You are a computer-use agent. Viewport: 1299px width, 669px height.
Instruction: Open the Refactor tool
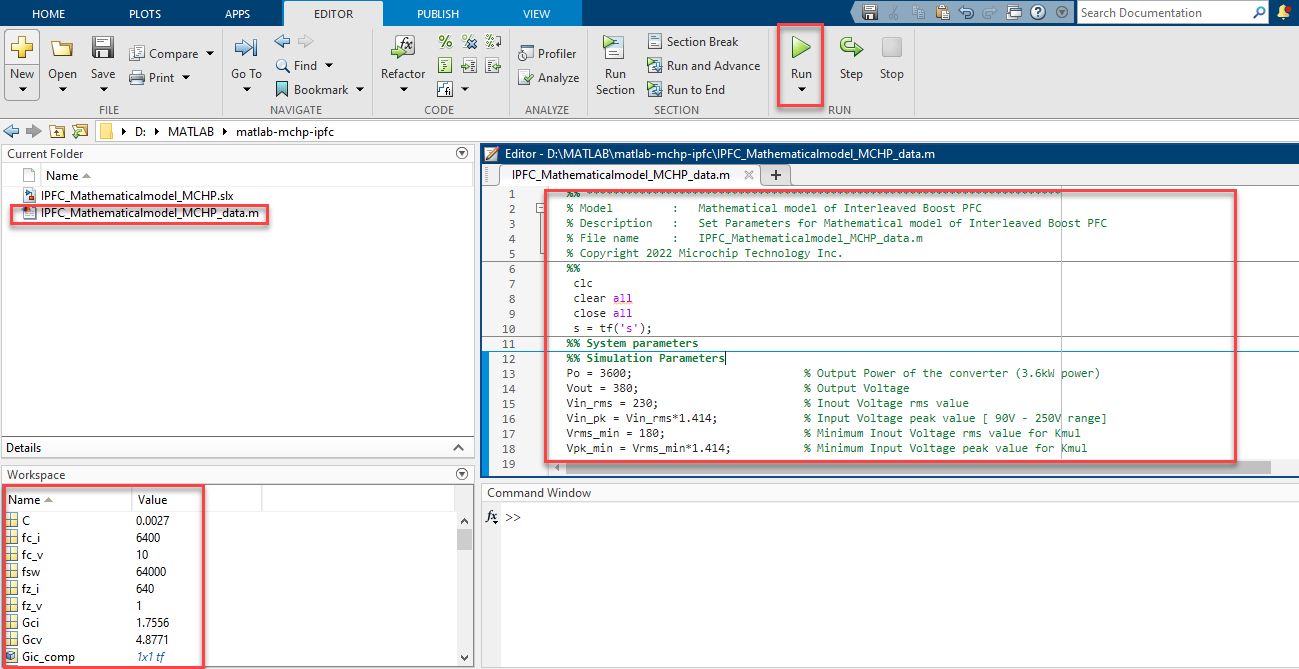(x=403, y=49)
